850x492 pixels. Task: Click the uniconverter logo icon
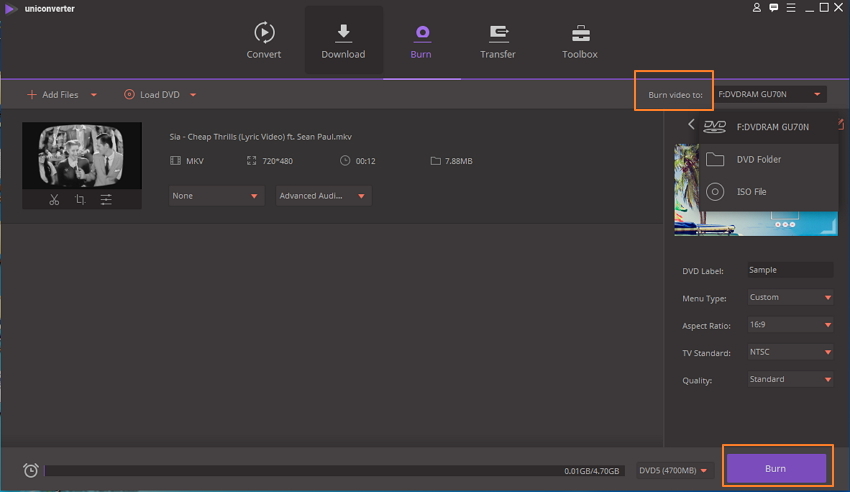(x=10, y=9)
